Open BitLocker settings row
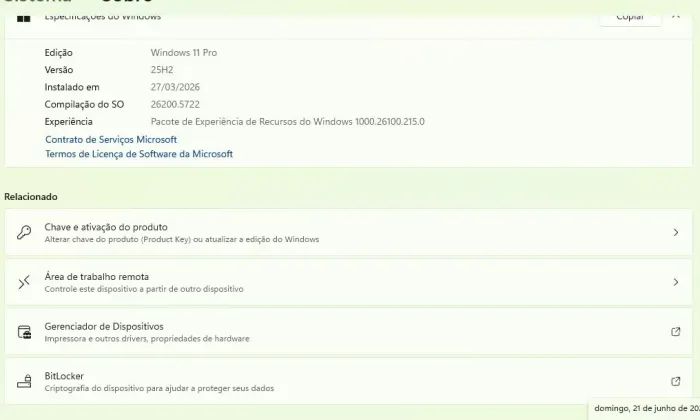Image resolution: width=700 pixels, height=420 pixels. [x=348, y=381]
